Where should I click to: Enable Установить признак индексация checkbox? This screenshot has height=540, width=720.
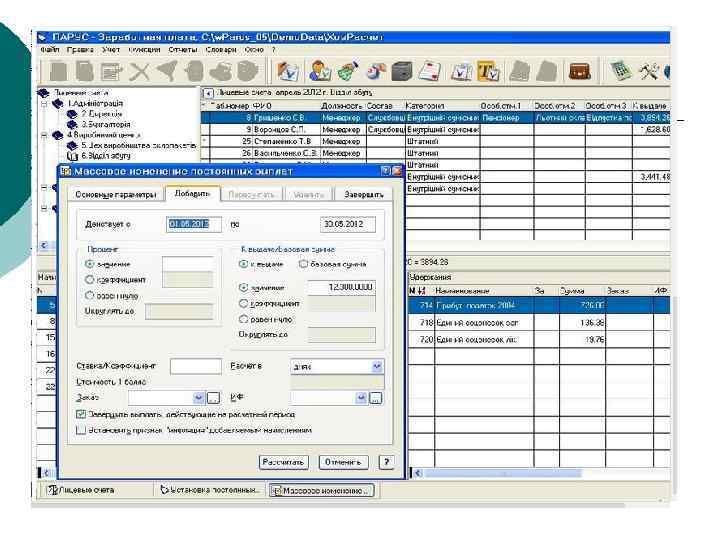[81, 430]
